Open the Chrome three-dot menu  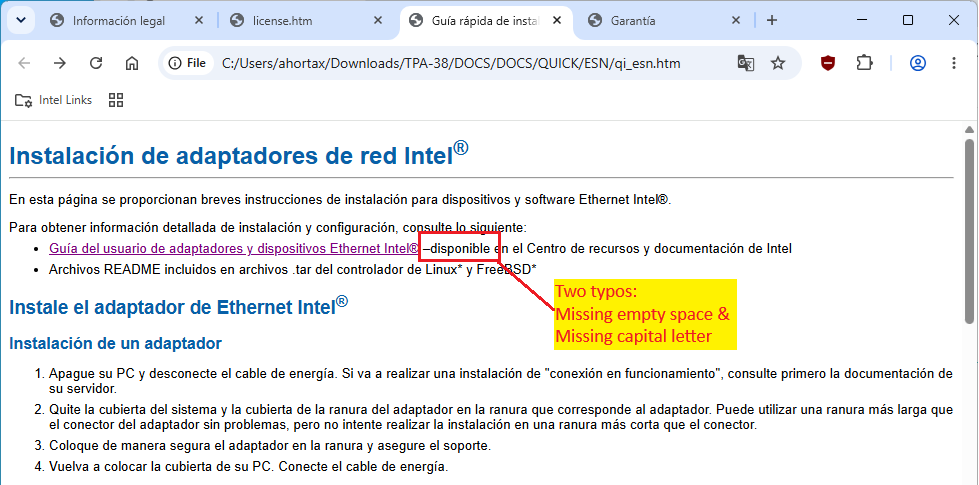click(953, 63)
